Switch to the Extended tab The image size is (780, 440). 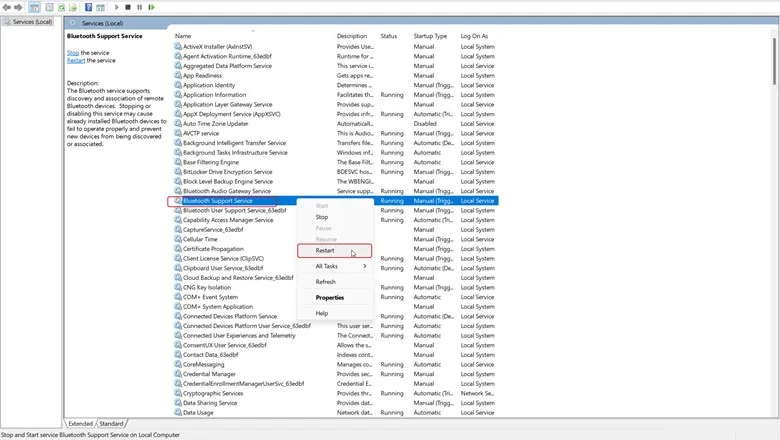click(81, 424)
